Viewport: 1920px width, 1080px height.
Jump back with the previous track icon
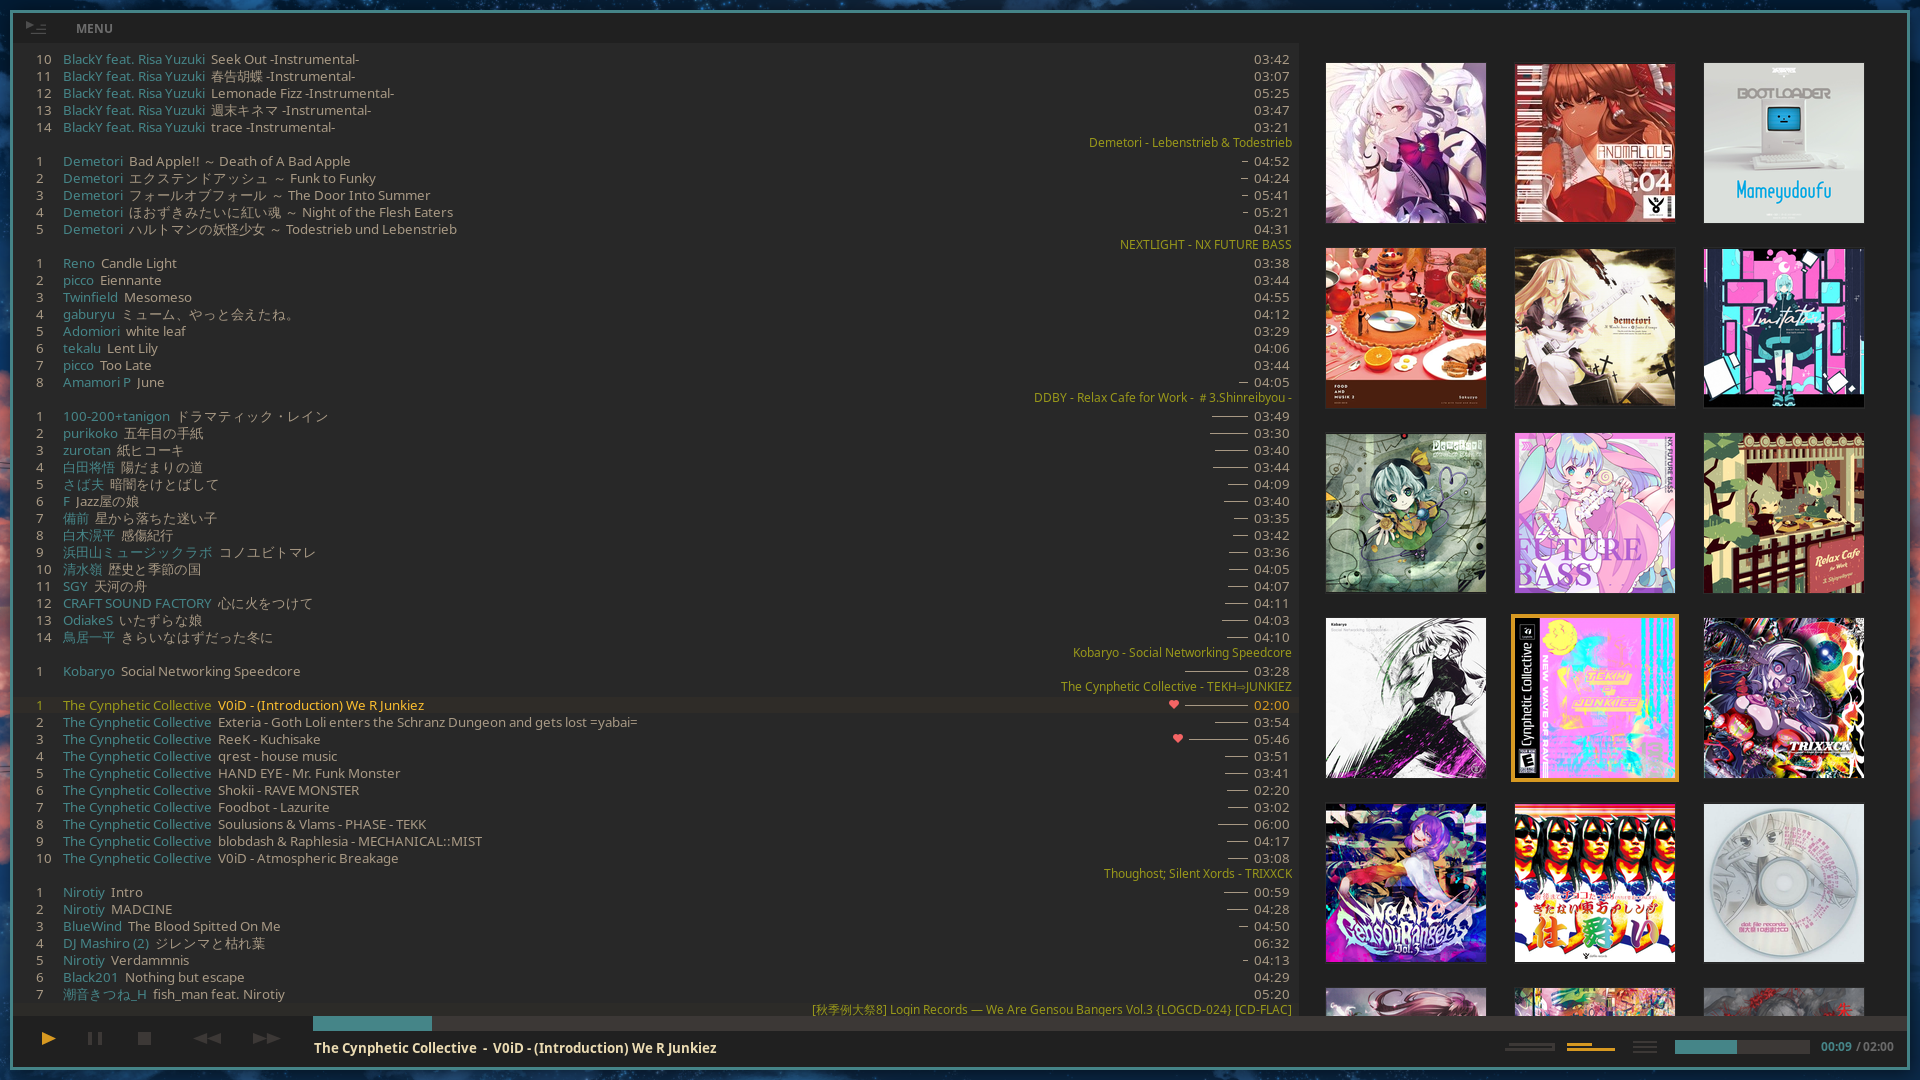point(208,1038)
